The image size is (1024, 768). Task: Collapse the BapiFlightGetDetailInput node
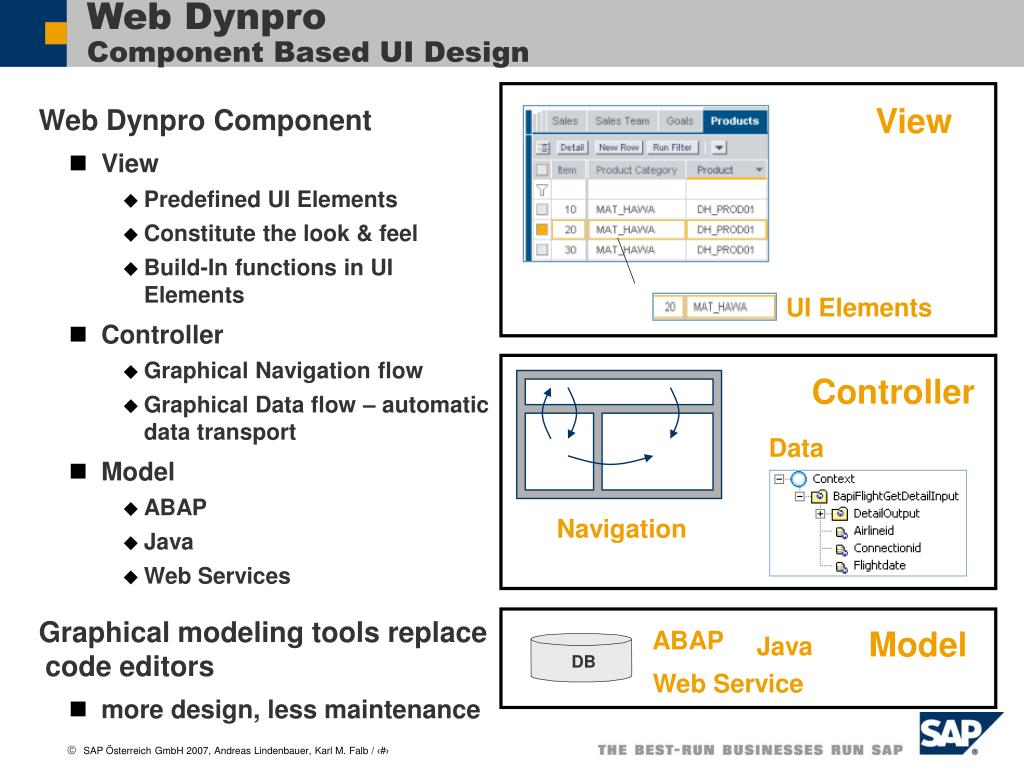pos(800,496)
